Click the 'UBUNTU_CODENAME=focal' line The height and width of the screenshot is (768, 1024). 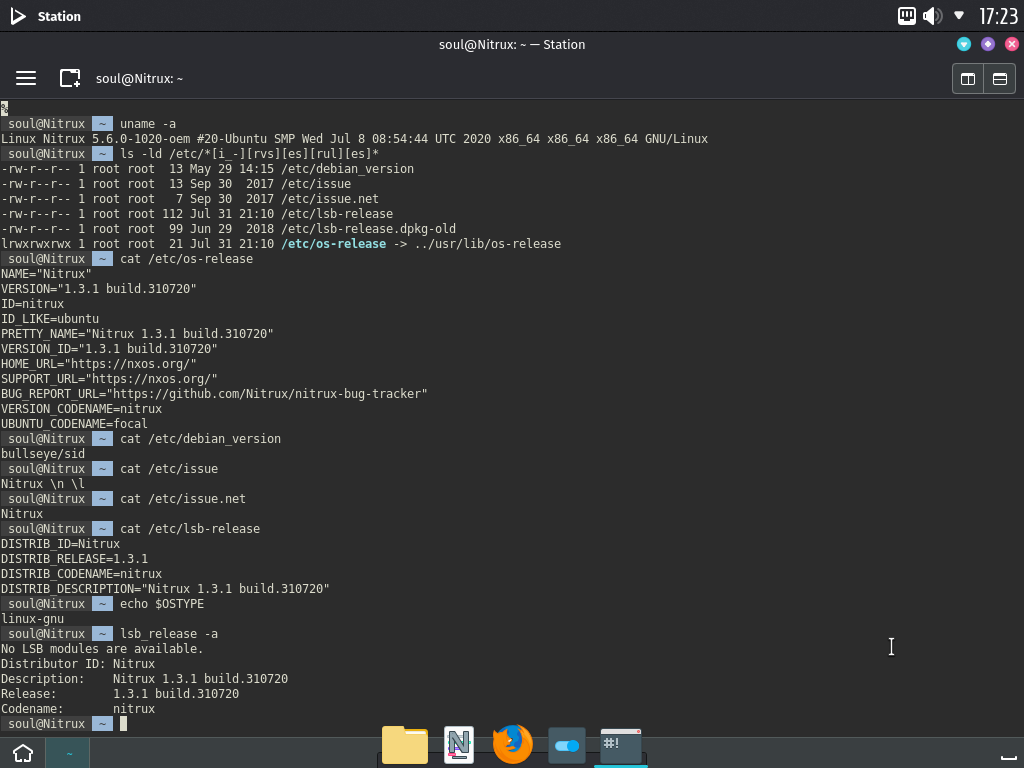74,424
